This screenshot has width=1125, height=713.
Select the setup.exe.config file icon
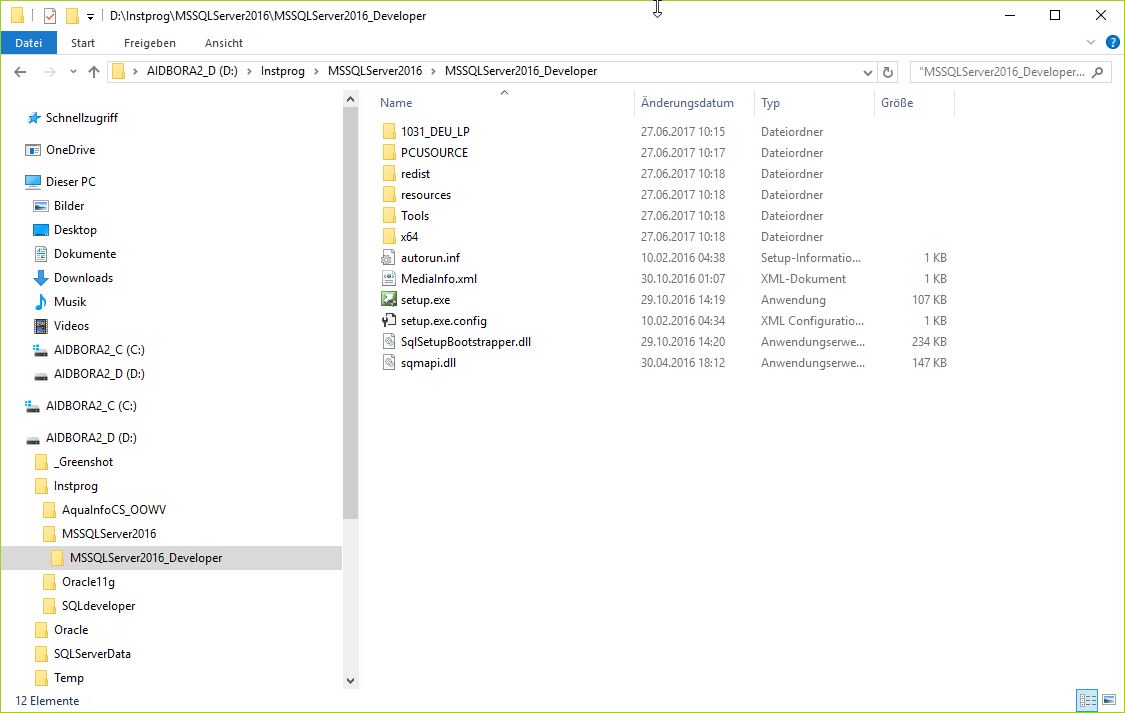click(x=389, y=321)
